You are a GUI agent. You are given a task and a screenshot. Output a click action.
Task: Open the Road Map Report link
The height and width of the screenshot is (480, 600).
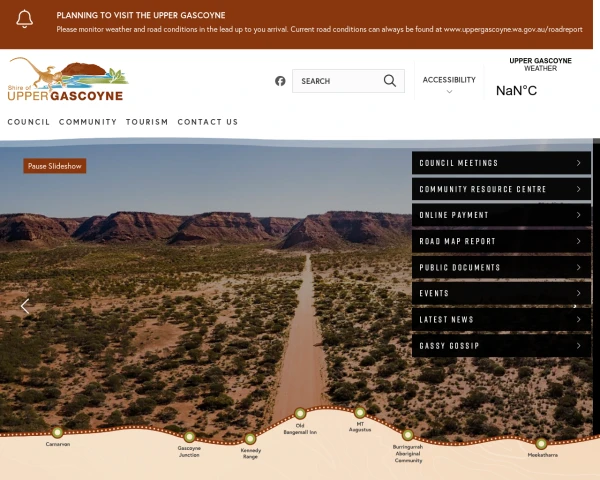pos(501,241)
